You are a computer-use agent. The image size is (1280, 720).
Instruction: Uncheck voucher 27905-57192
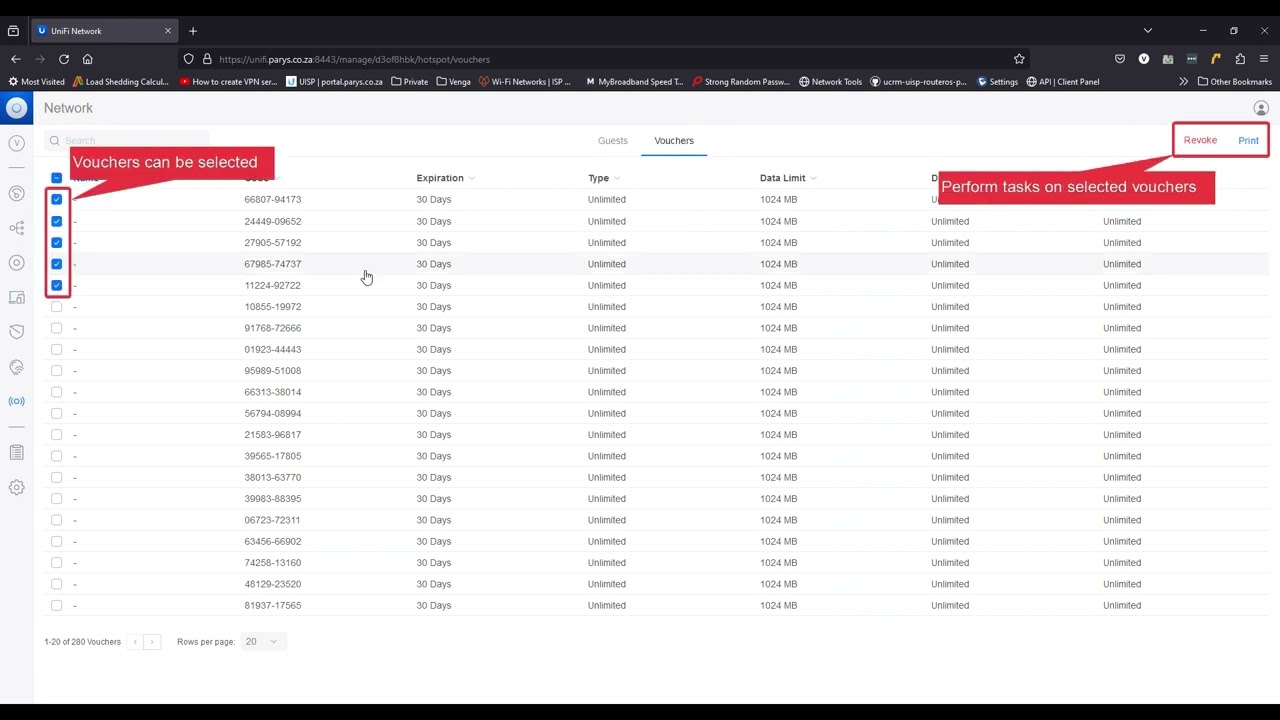(x=56, y=242)
